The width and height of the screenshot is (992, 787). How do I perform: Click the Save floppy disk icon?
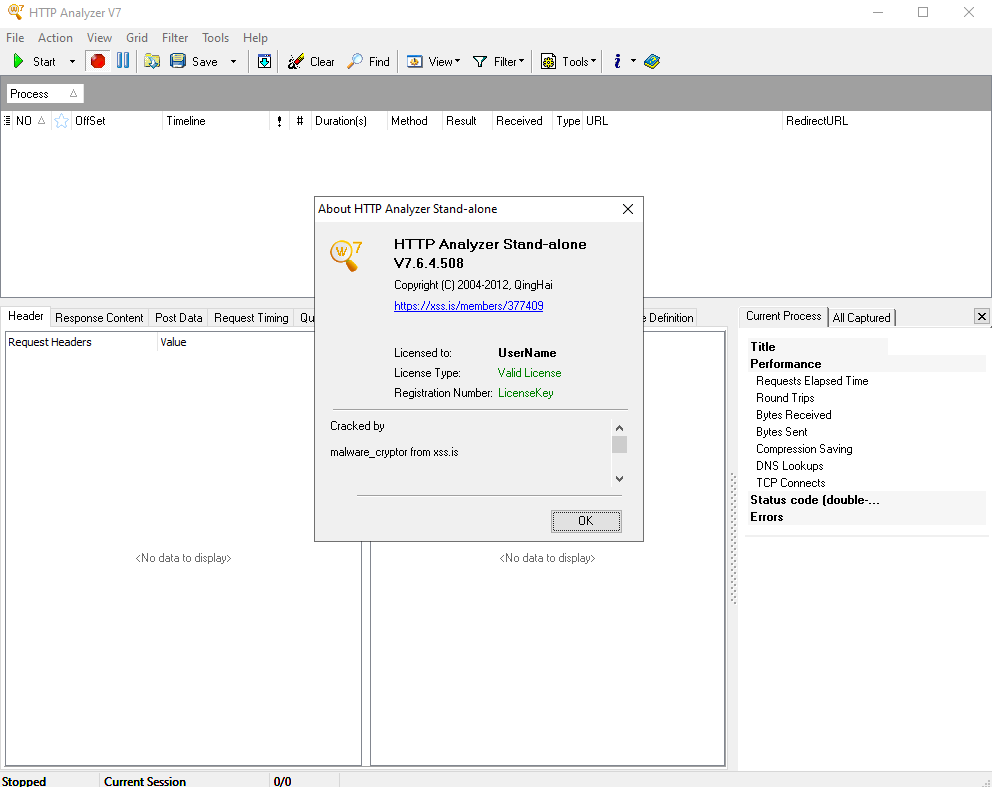178,61
